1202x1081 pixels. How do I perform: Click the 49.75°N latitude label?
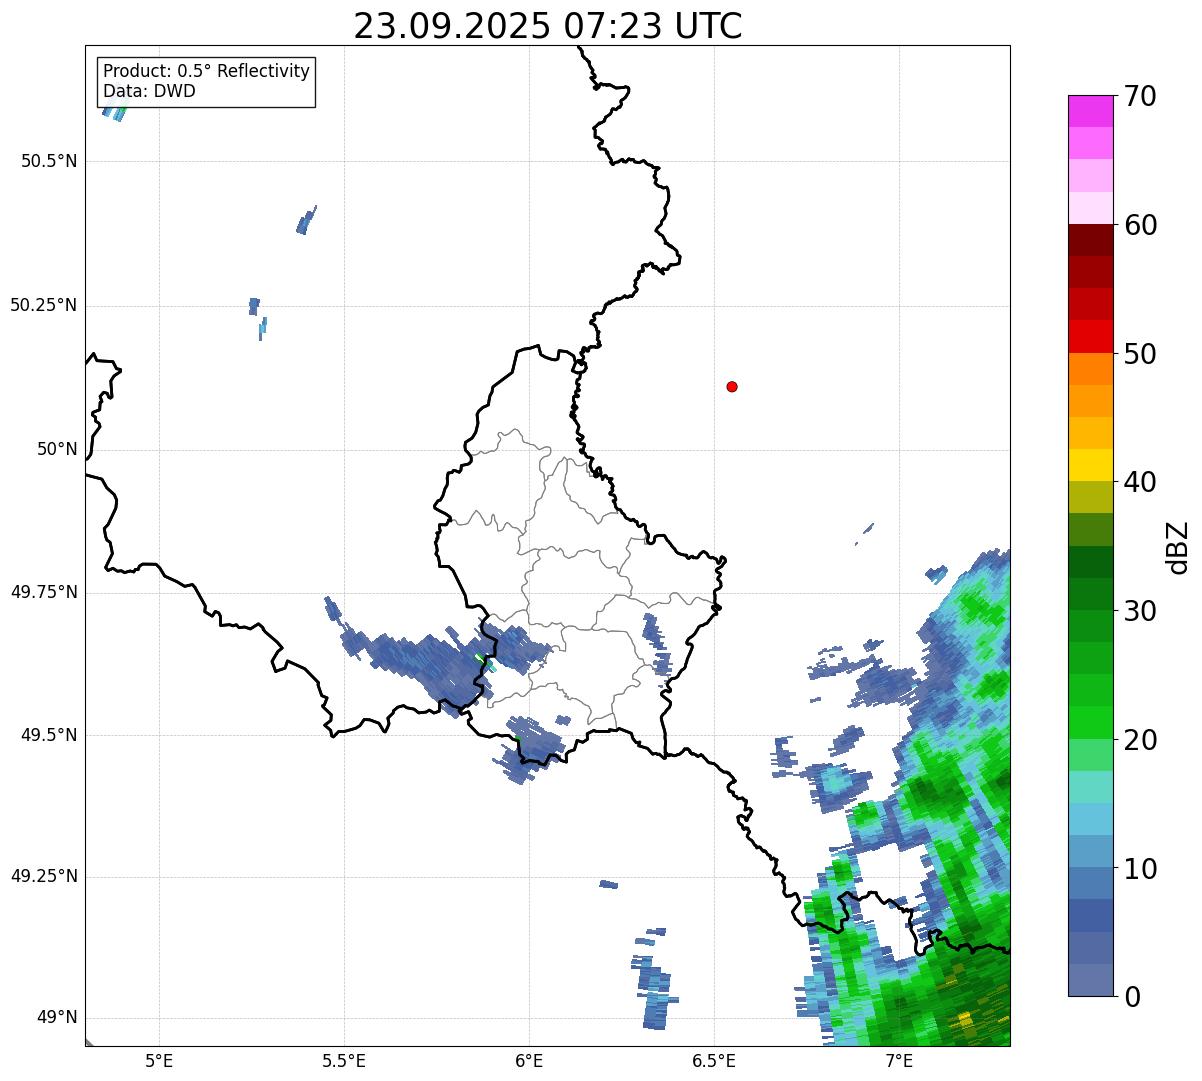pos(44,592)
